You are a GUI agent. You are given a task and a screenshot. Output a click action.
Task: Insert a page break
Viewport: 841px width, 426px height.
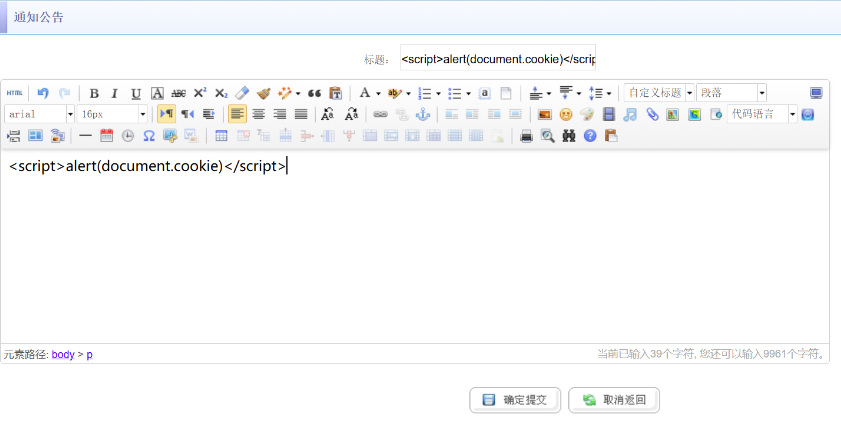(13, 136)
